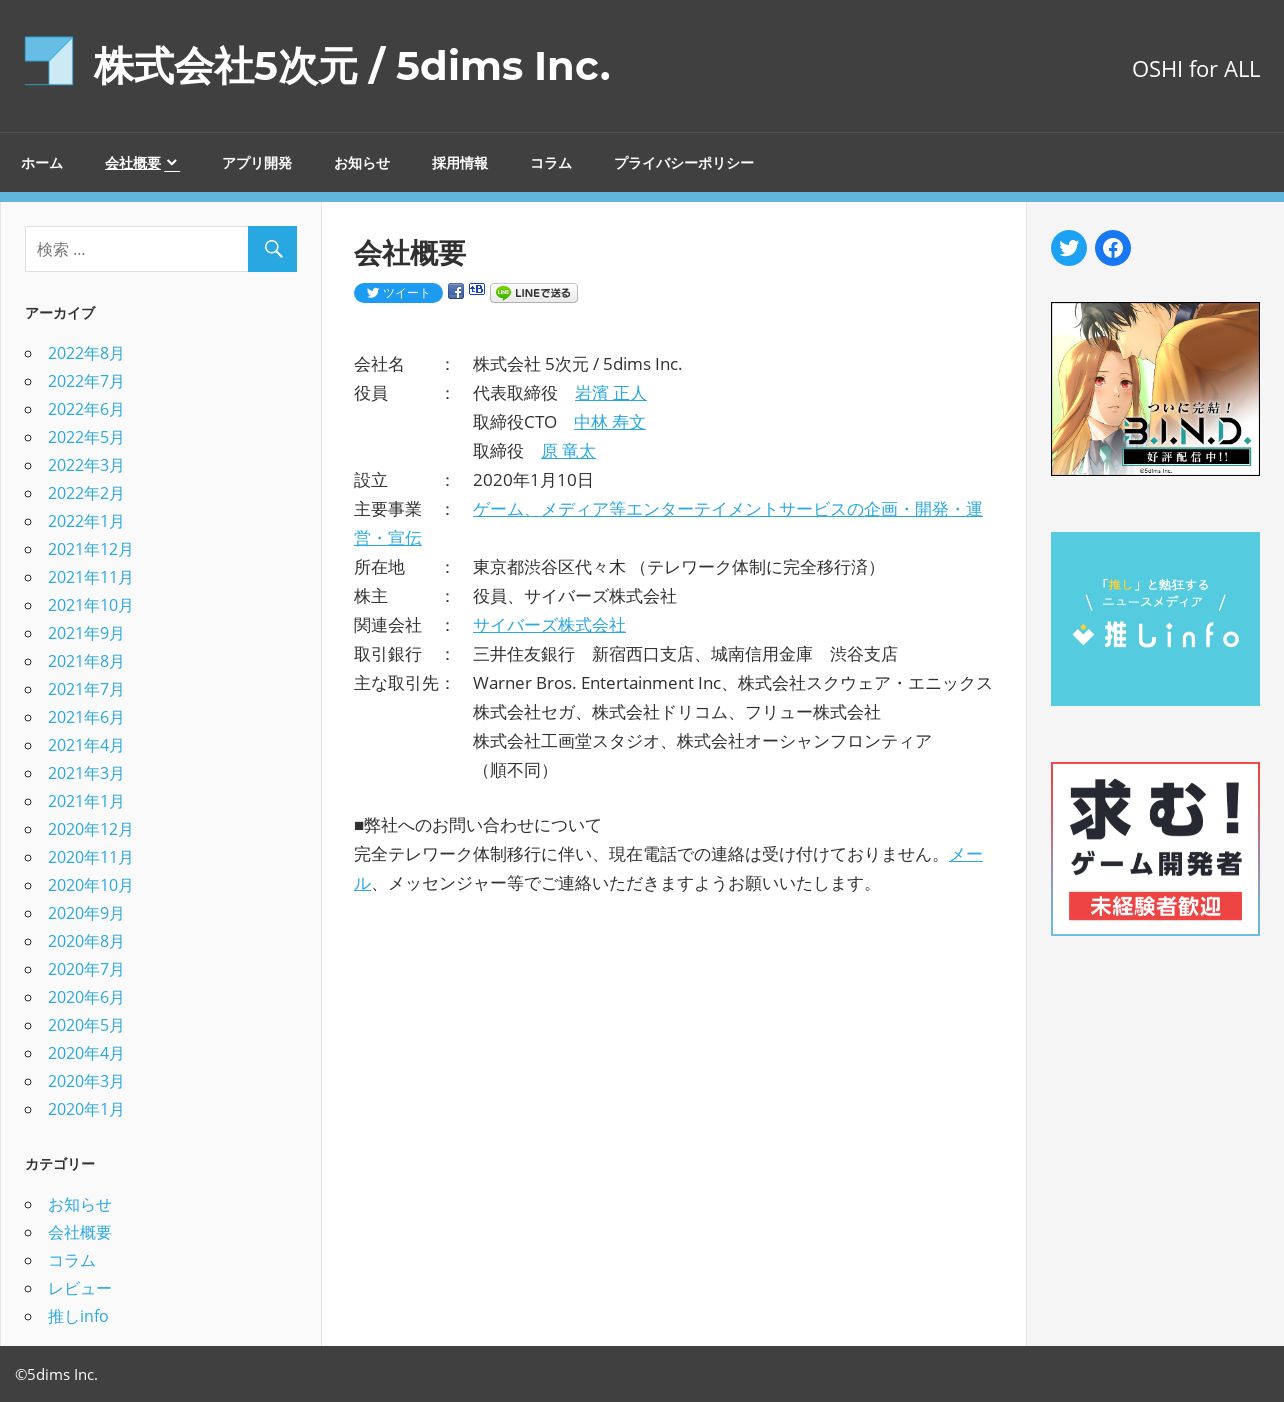Open the 求む！ゲーム開発者 recruitment banner
1284x1402 pixels.
click(1155, 849)
